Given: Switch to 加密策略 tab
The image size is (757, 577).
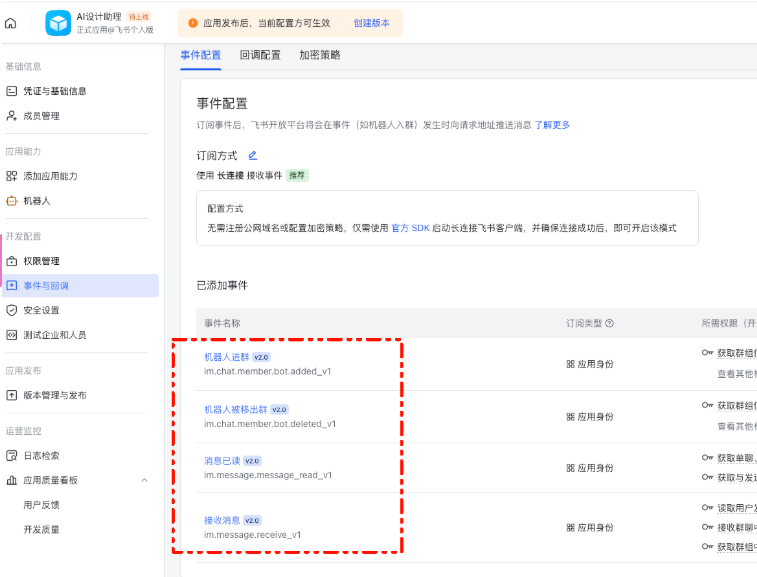Looking at the screenshot, I should [x=320, y=55].
